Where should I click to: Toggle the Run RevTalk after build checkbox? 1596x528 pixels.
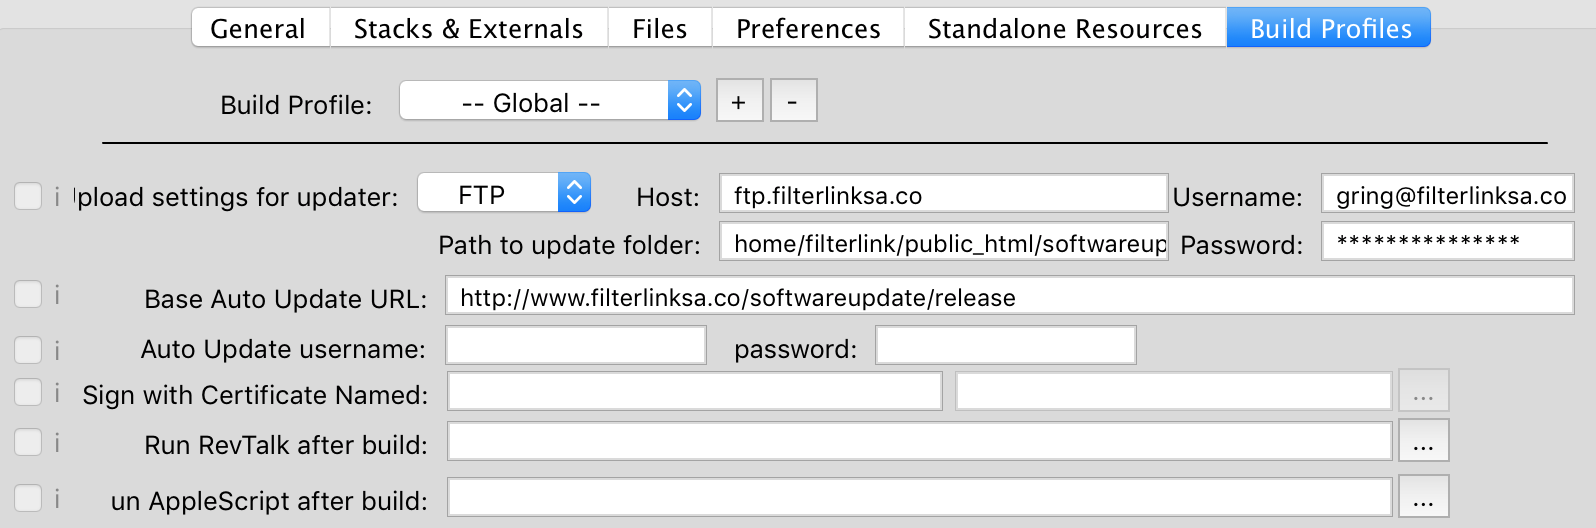(28, 442)
